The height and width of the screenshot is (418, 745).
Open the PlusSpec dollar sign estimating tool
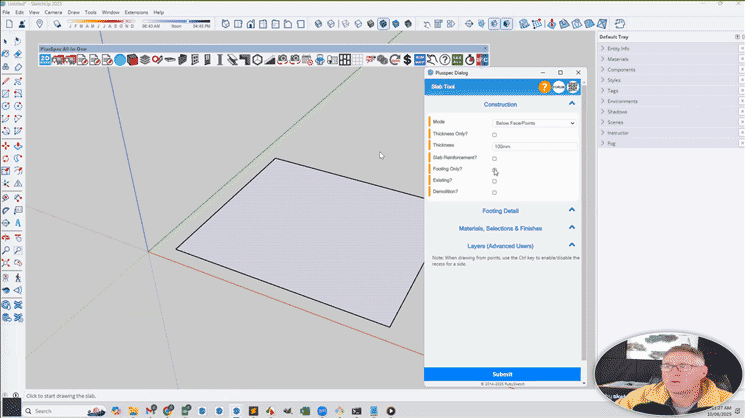click(407, 59)
